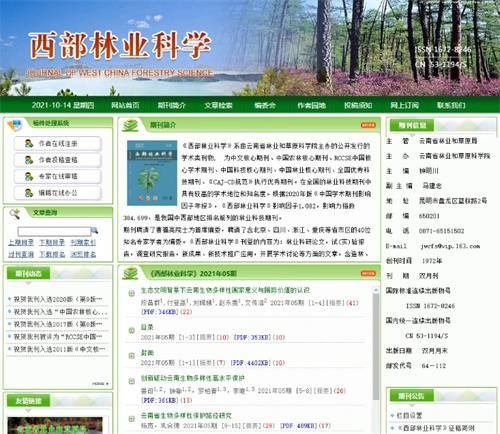Open news item 祝贺我刊入选“中国农林核心
This screenshot has height=434, width=500.
(60, 312)
